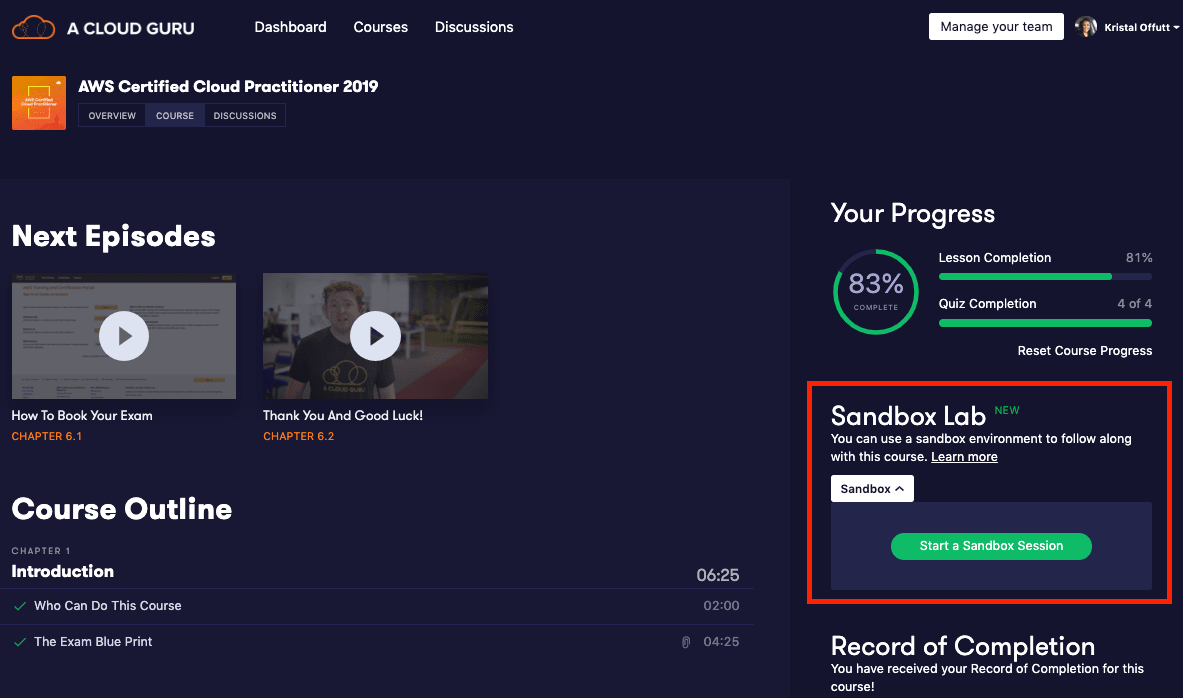Click the Thank You And Good Luck! title
This screenshot has width=1183, height=698.
[343, 416]
